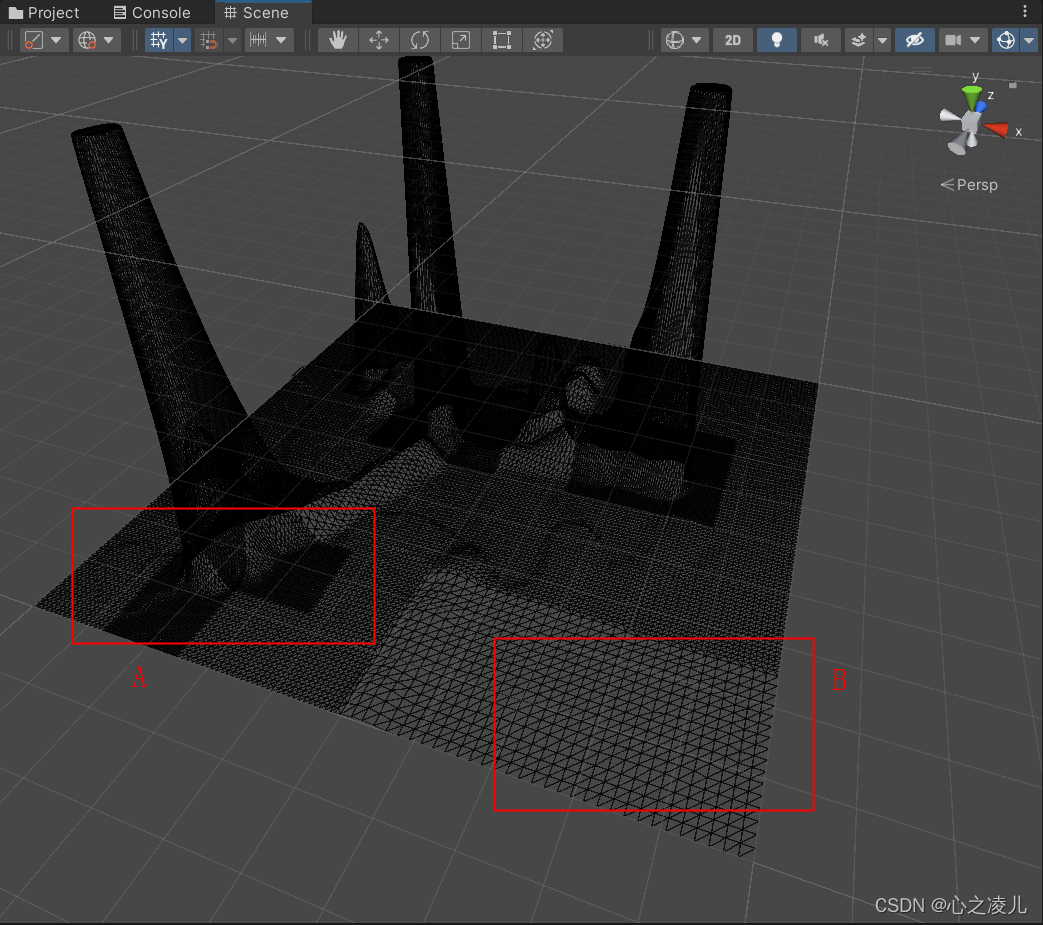Open the panel's three-dot options menu
The image size is (1043, 925).
(1025, 11)
